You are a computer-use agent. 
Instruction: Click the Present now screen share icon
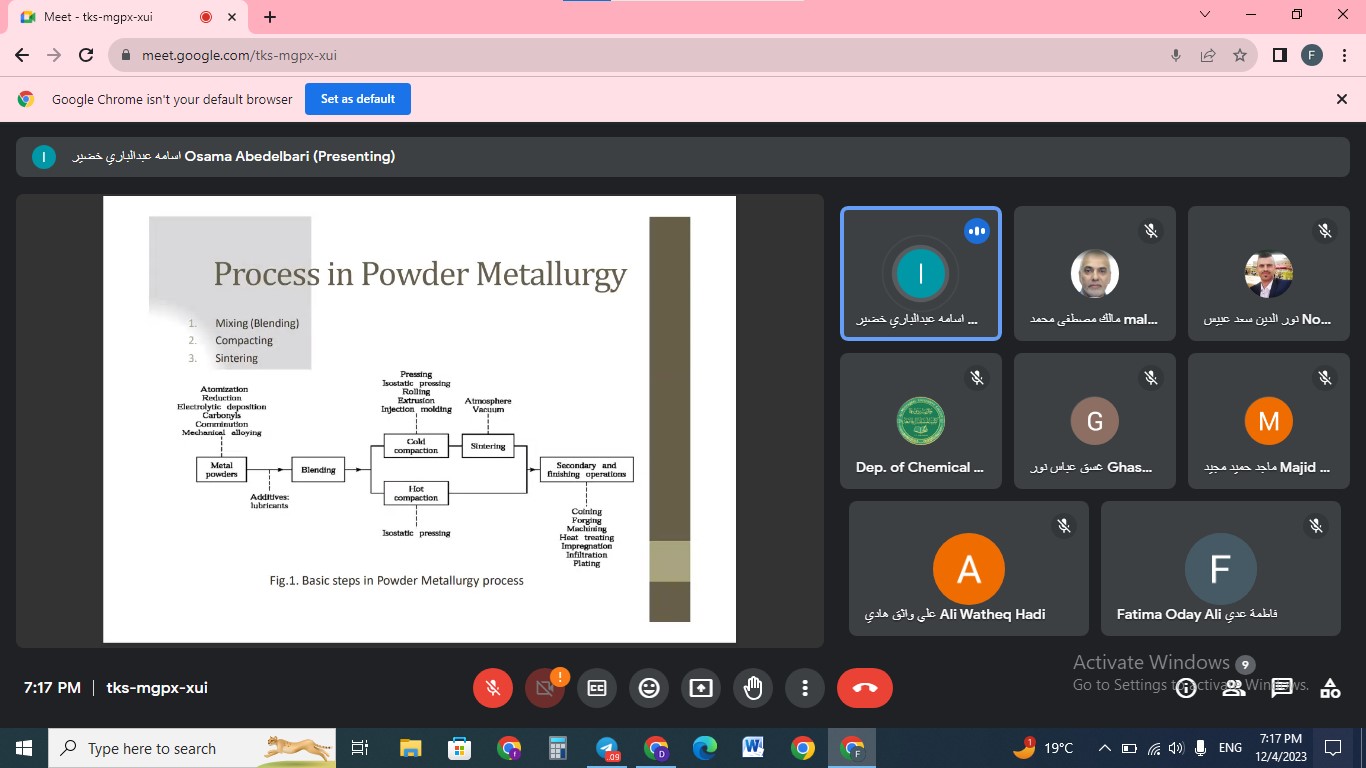click(701, 688)
